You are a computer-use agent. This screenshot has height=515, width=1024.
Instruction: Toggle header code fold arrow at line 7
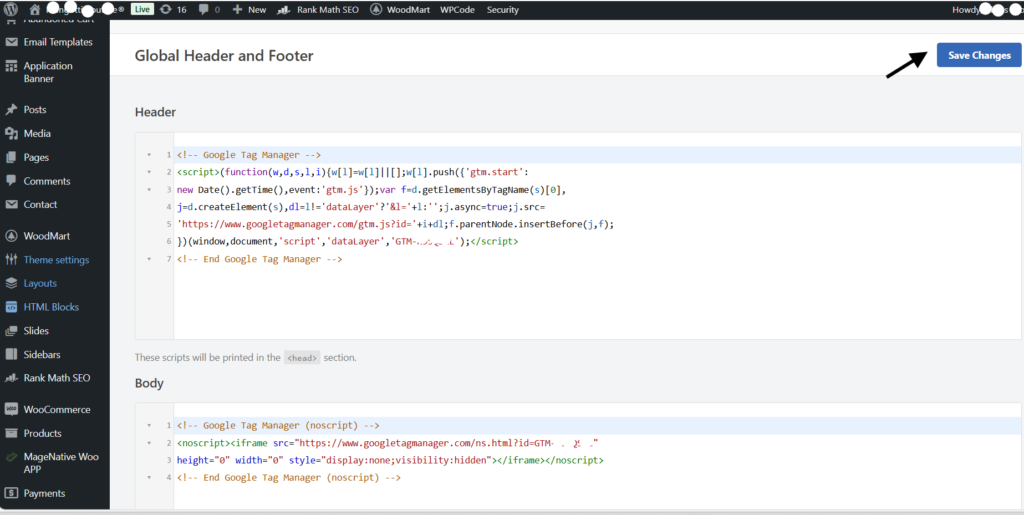point(149,259)
